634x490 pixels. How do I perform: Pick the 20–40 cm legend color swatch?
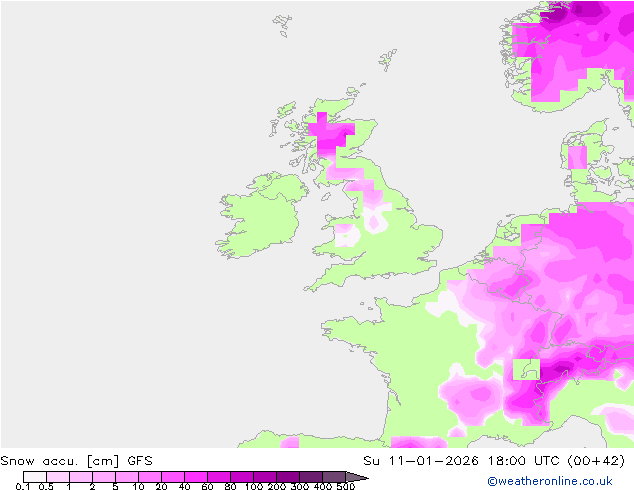(173, 477)
